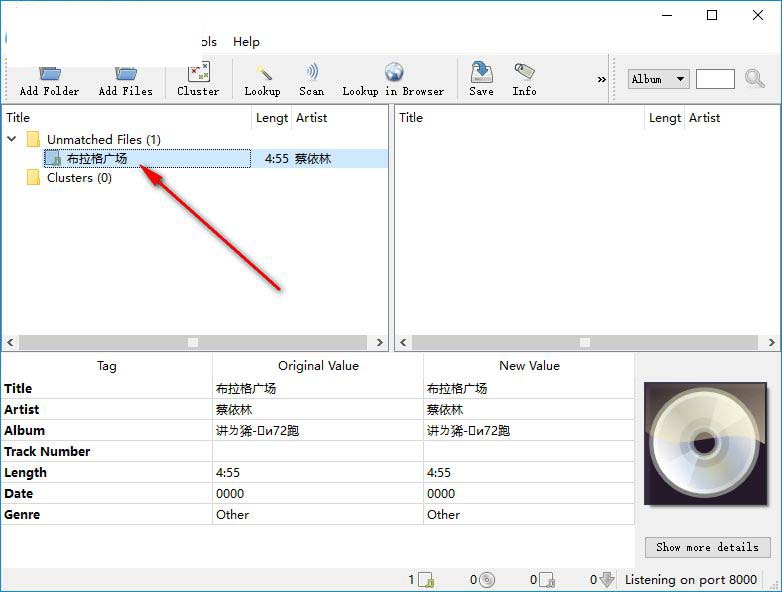Click New Value cell for Album

[529, 430]
